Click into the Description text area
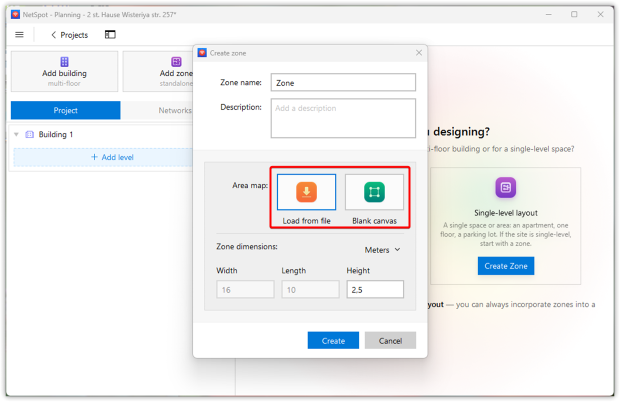620x402 pixels. tap(343, 118)
